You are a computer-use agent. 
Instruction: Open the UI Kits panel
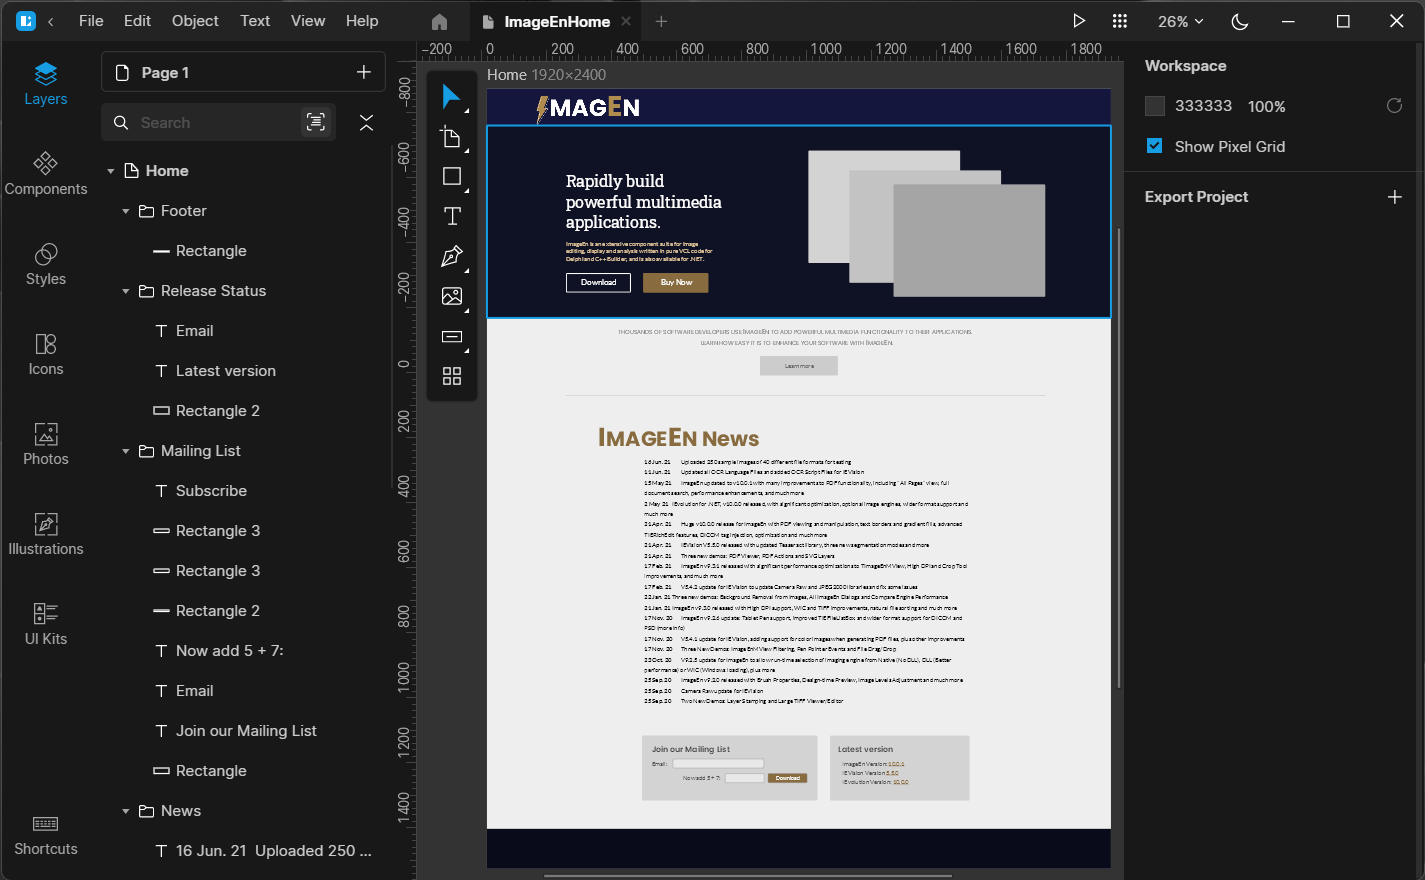pos(46,624)
